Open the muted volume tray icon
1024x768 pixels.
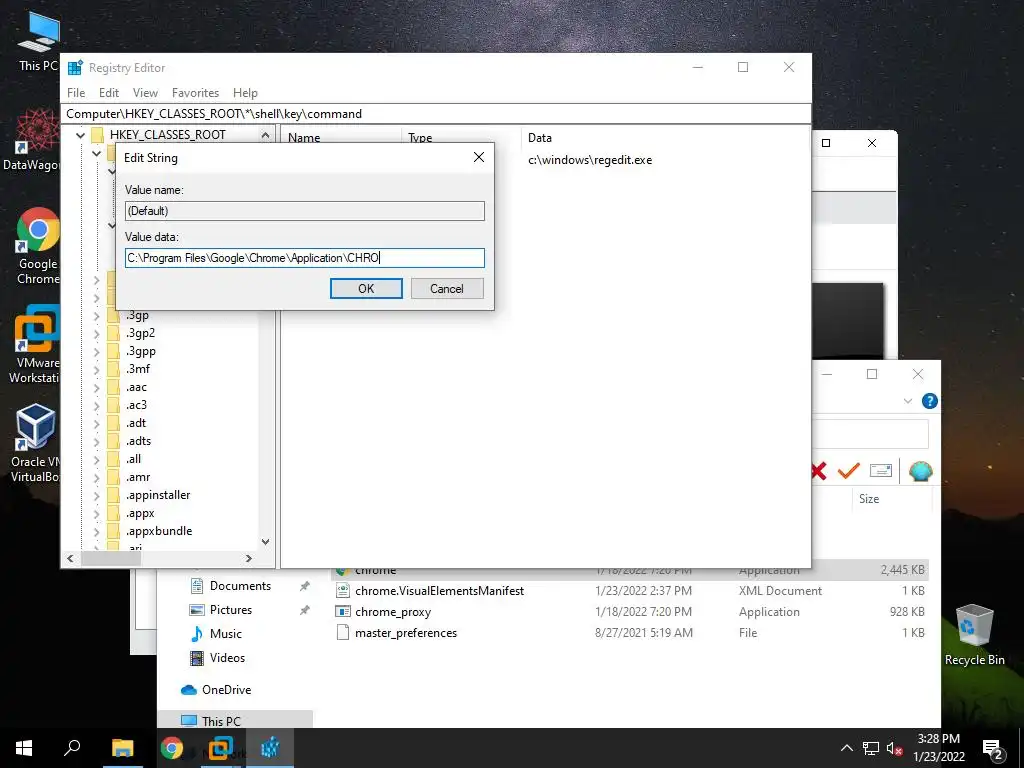895,748
